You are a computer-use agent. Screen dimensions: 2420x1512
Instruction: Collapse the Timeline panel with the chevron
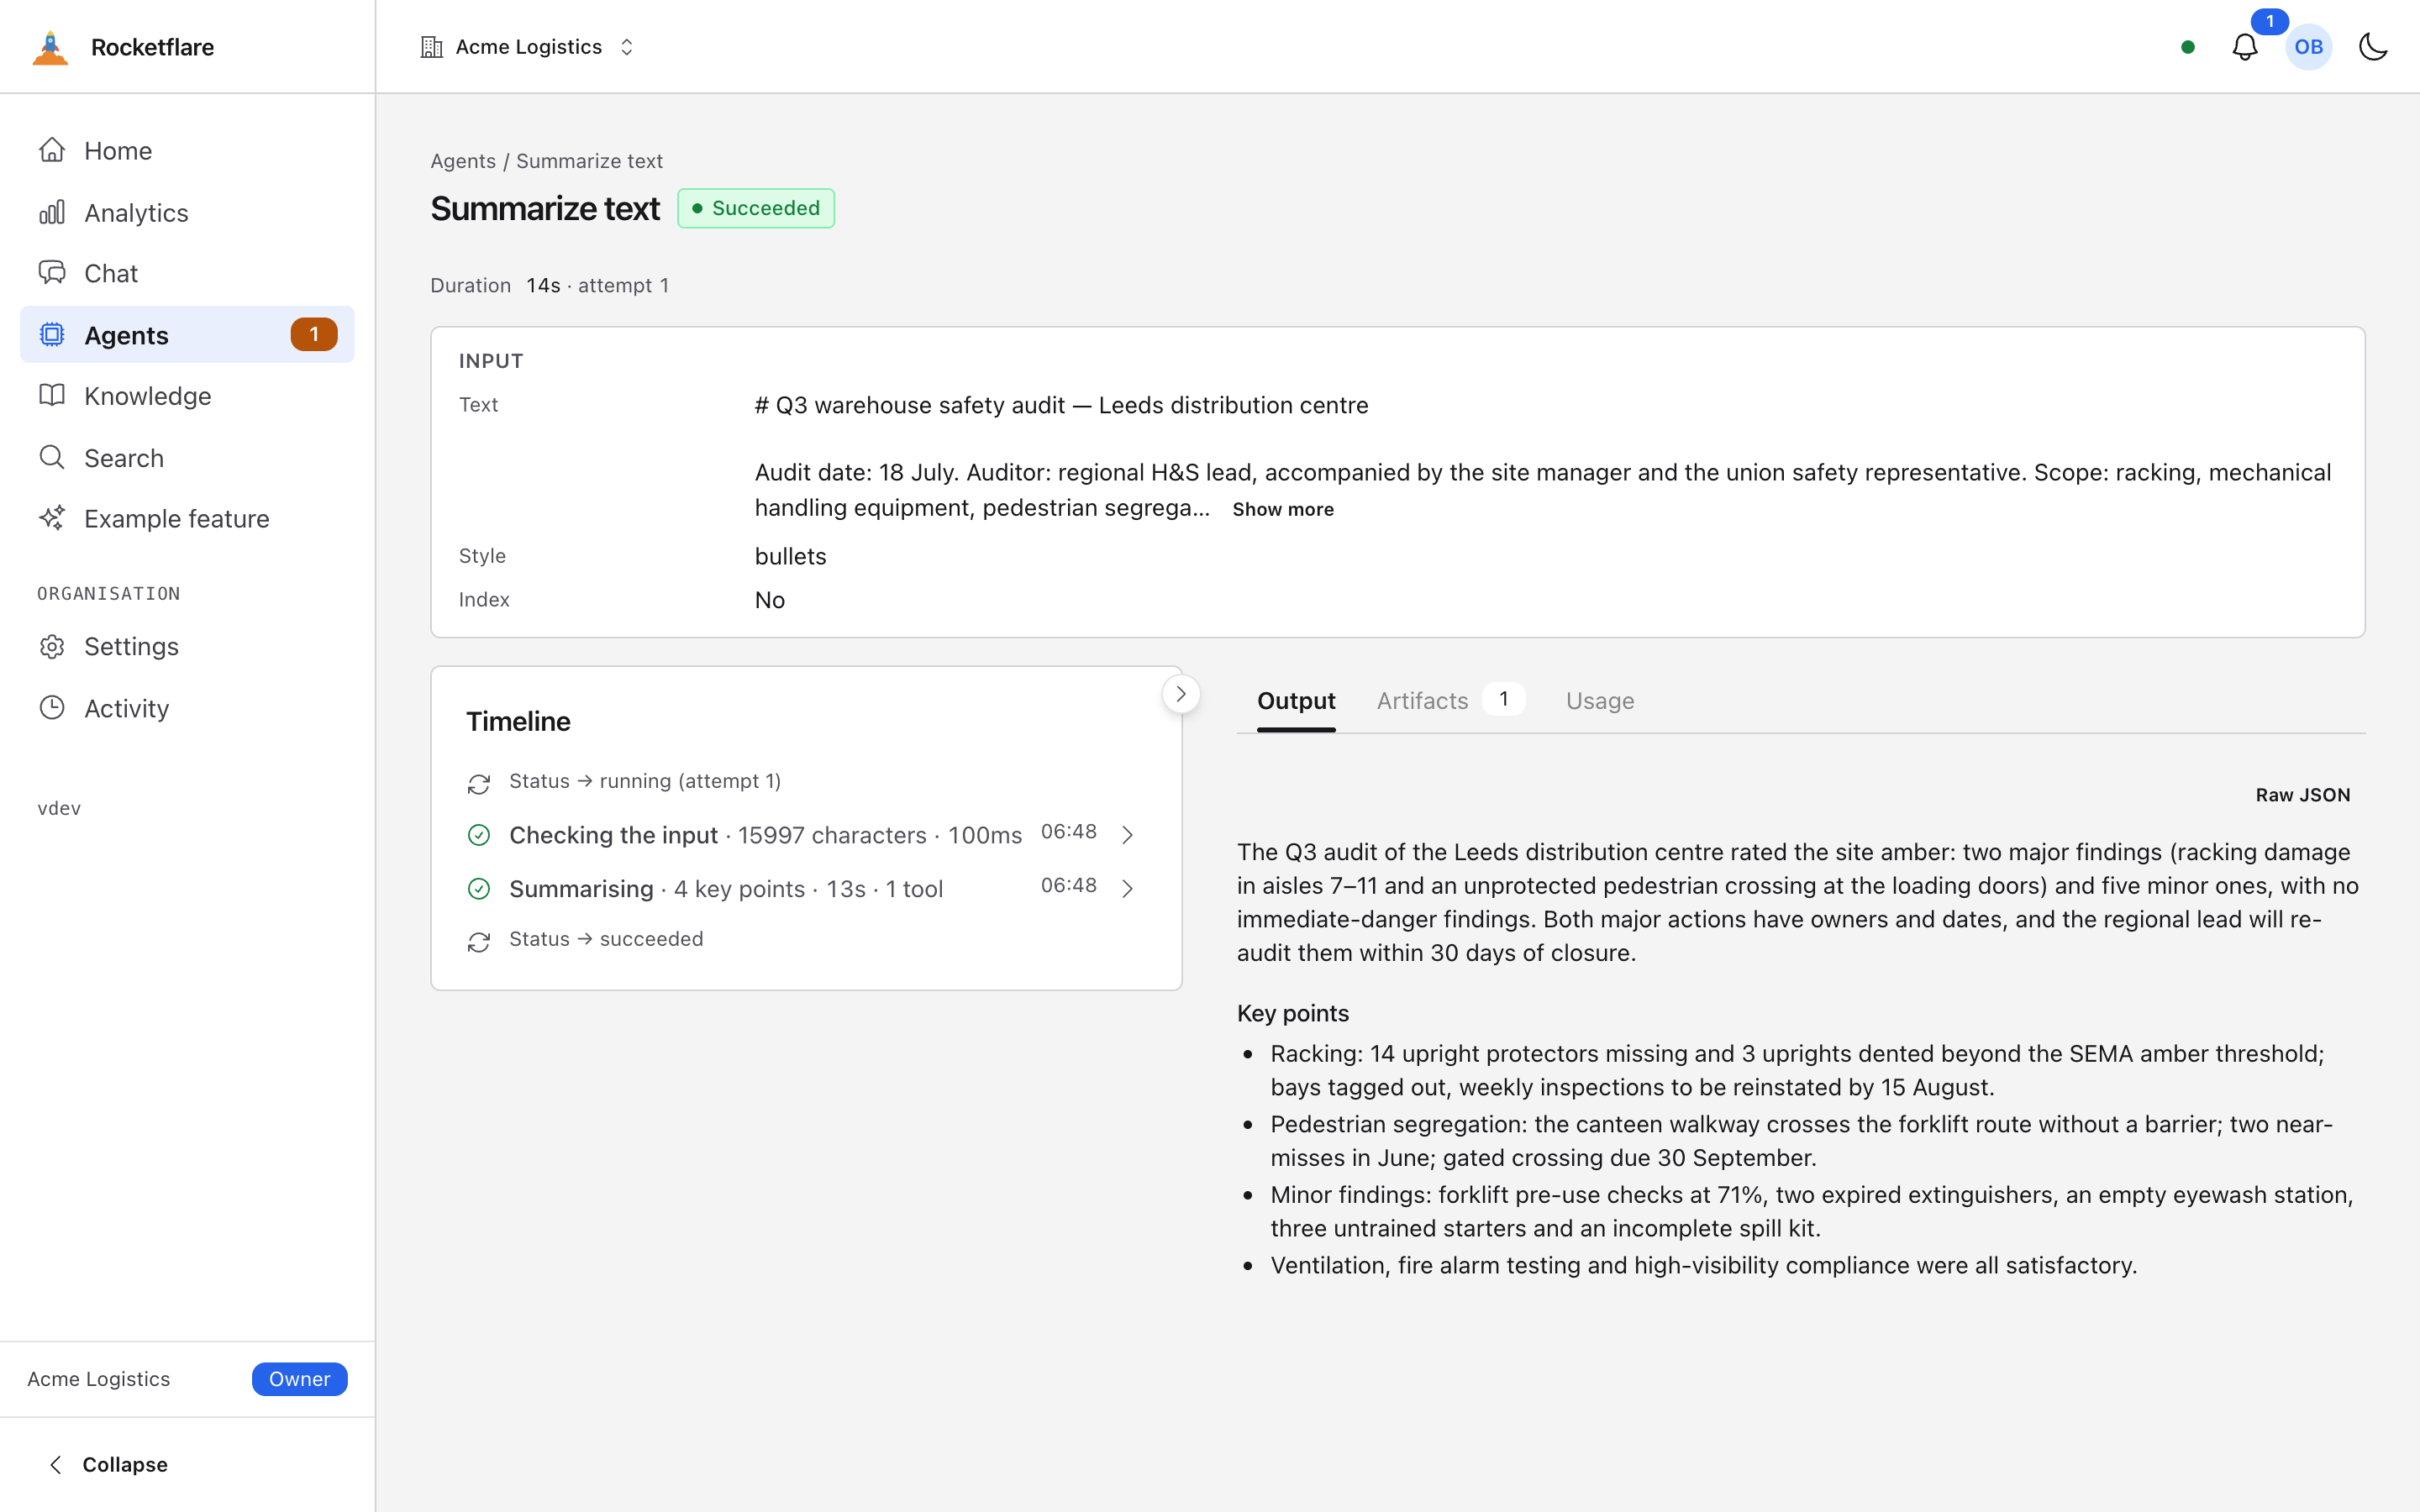(x=1181, y=694)
